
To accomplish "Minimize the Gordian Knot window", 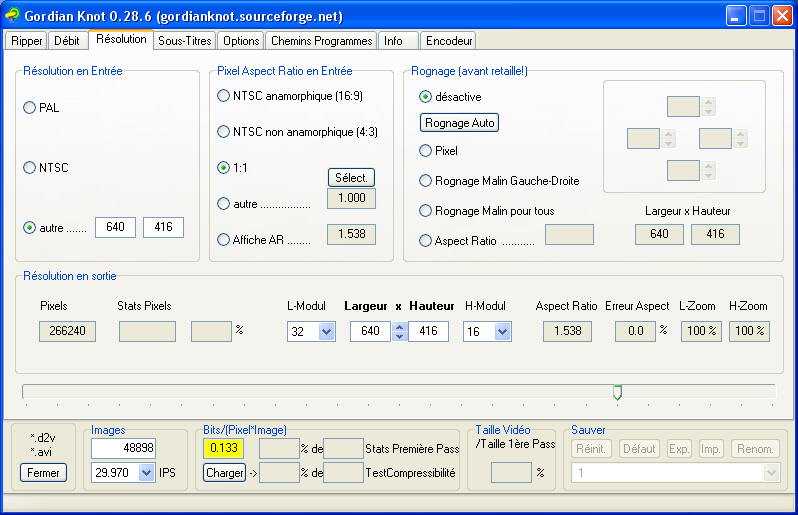I will click(736, 16).
